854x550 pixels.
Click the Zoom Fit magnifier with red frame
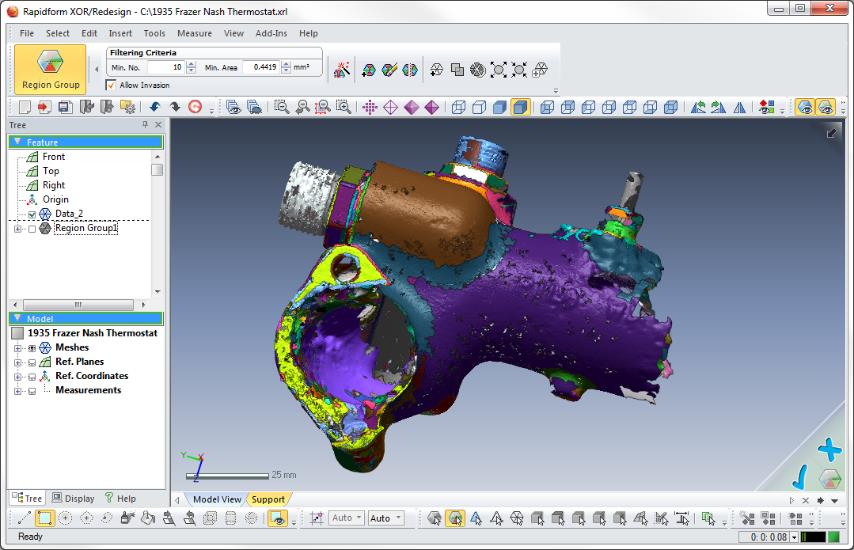(x=322, y=107)
